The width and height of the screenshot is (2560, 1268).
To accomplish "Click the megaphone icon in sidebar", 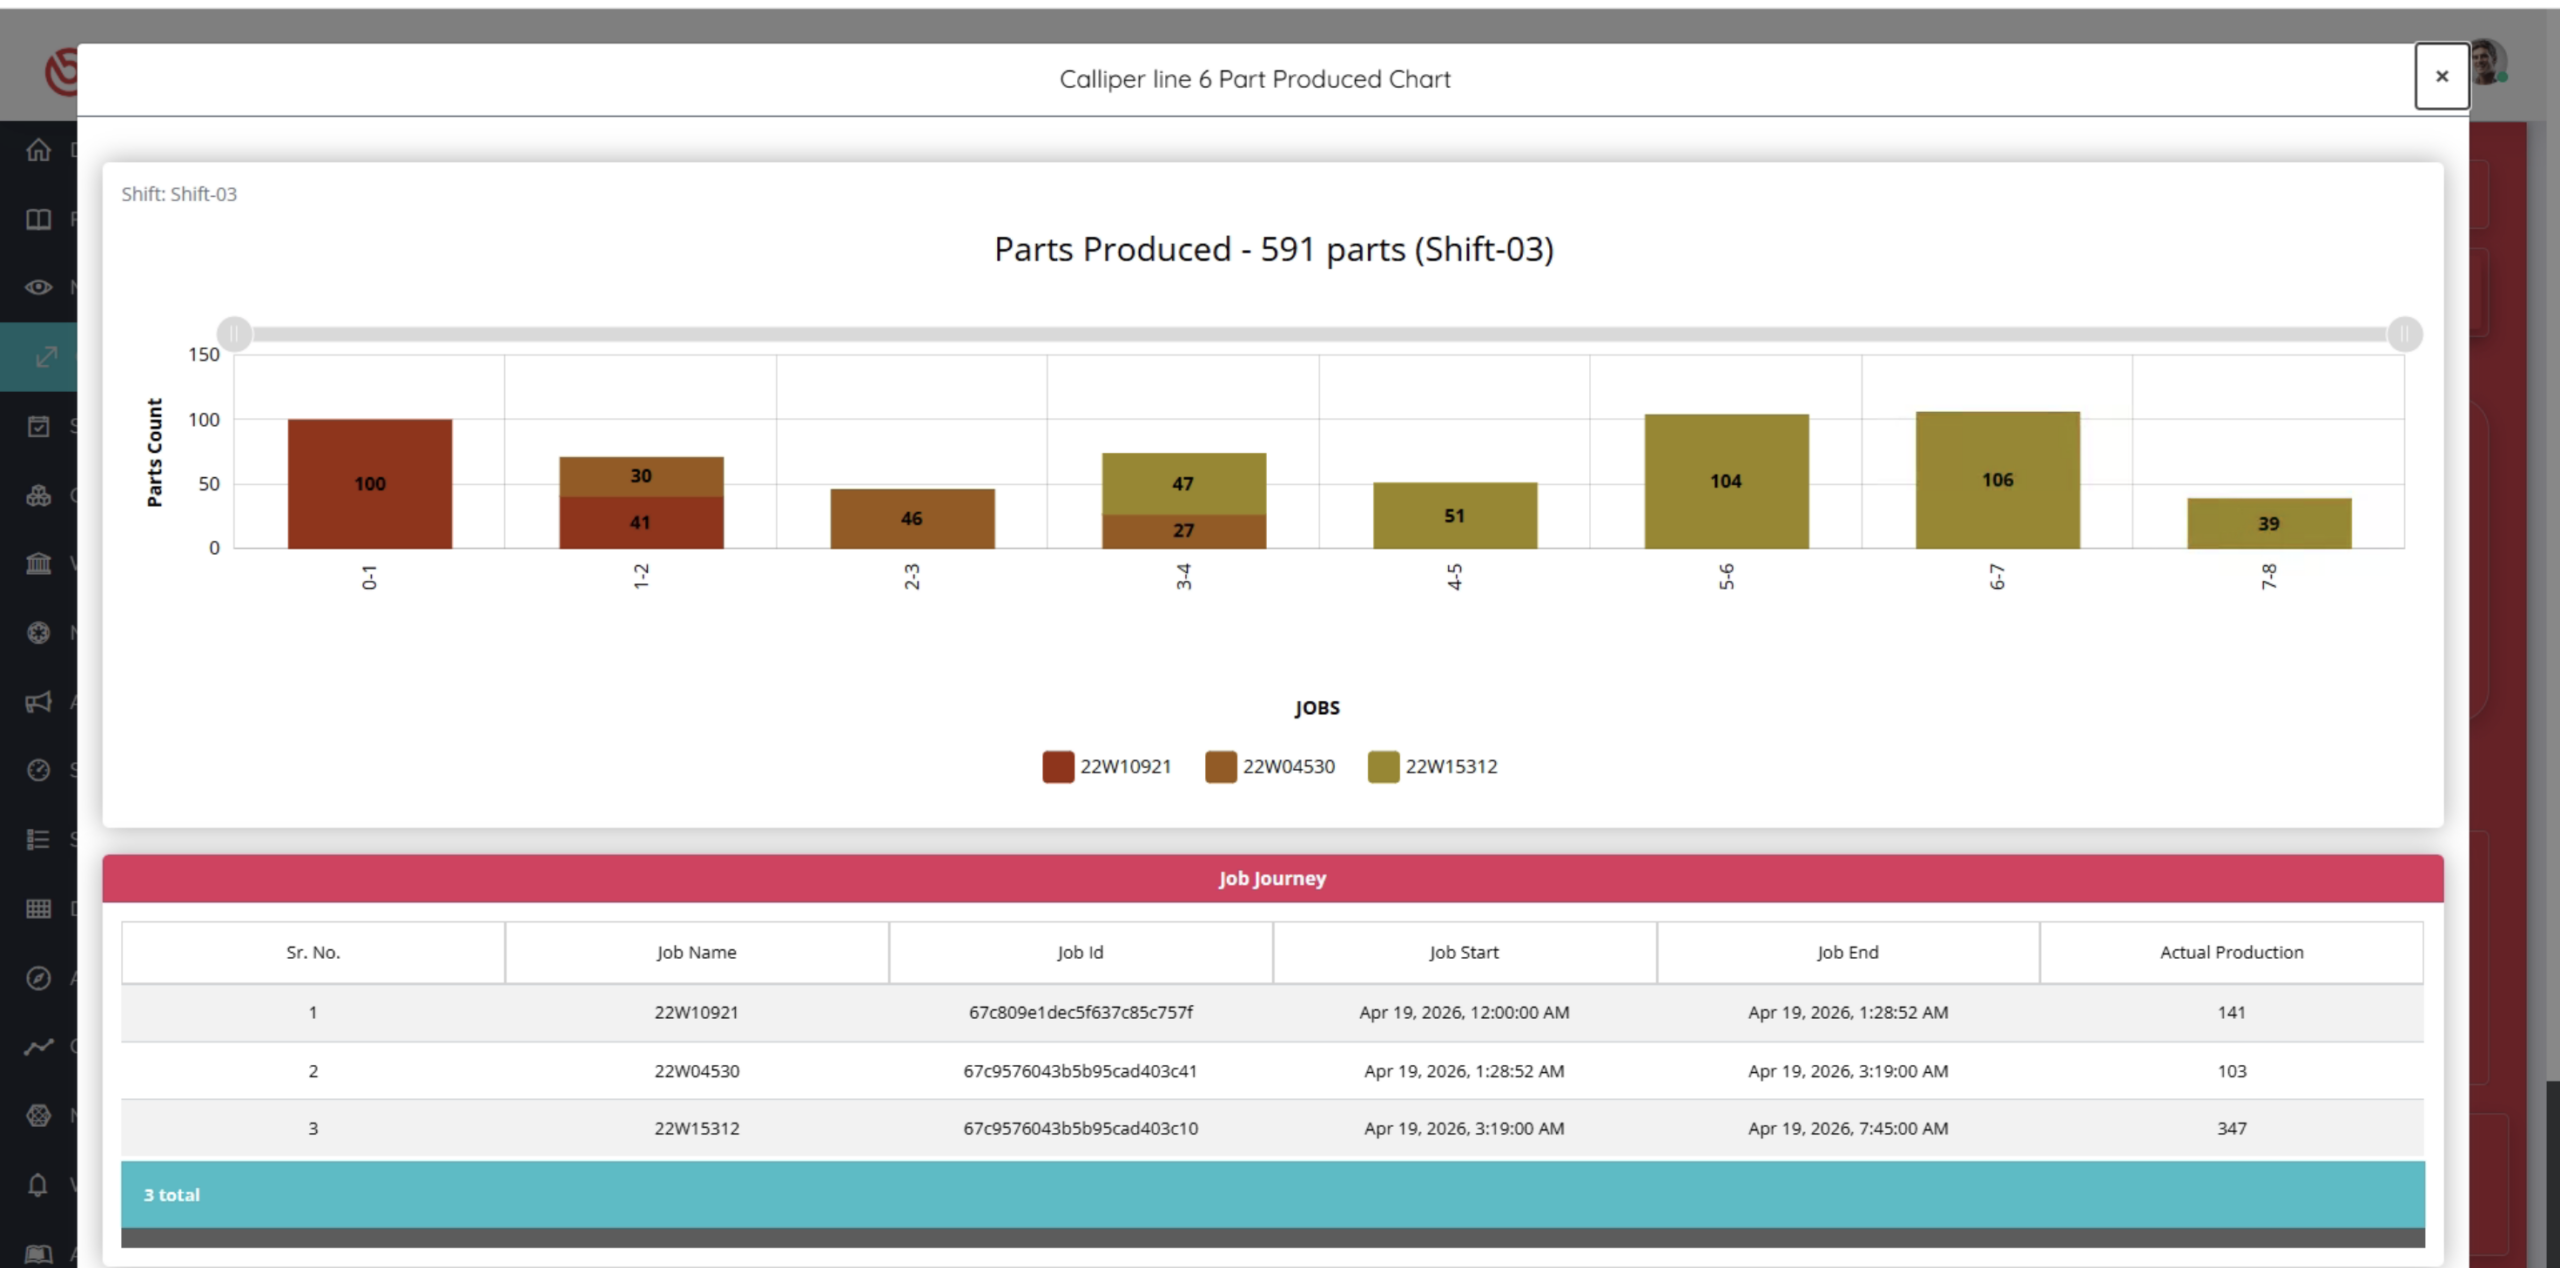I will point(38,701).
